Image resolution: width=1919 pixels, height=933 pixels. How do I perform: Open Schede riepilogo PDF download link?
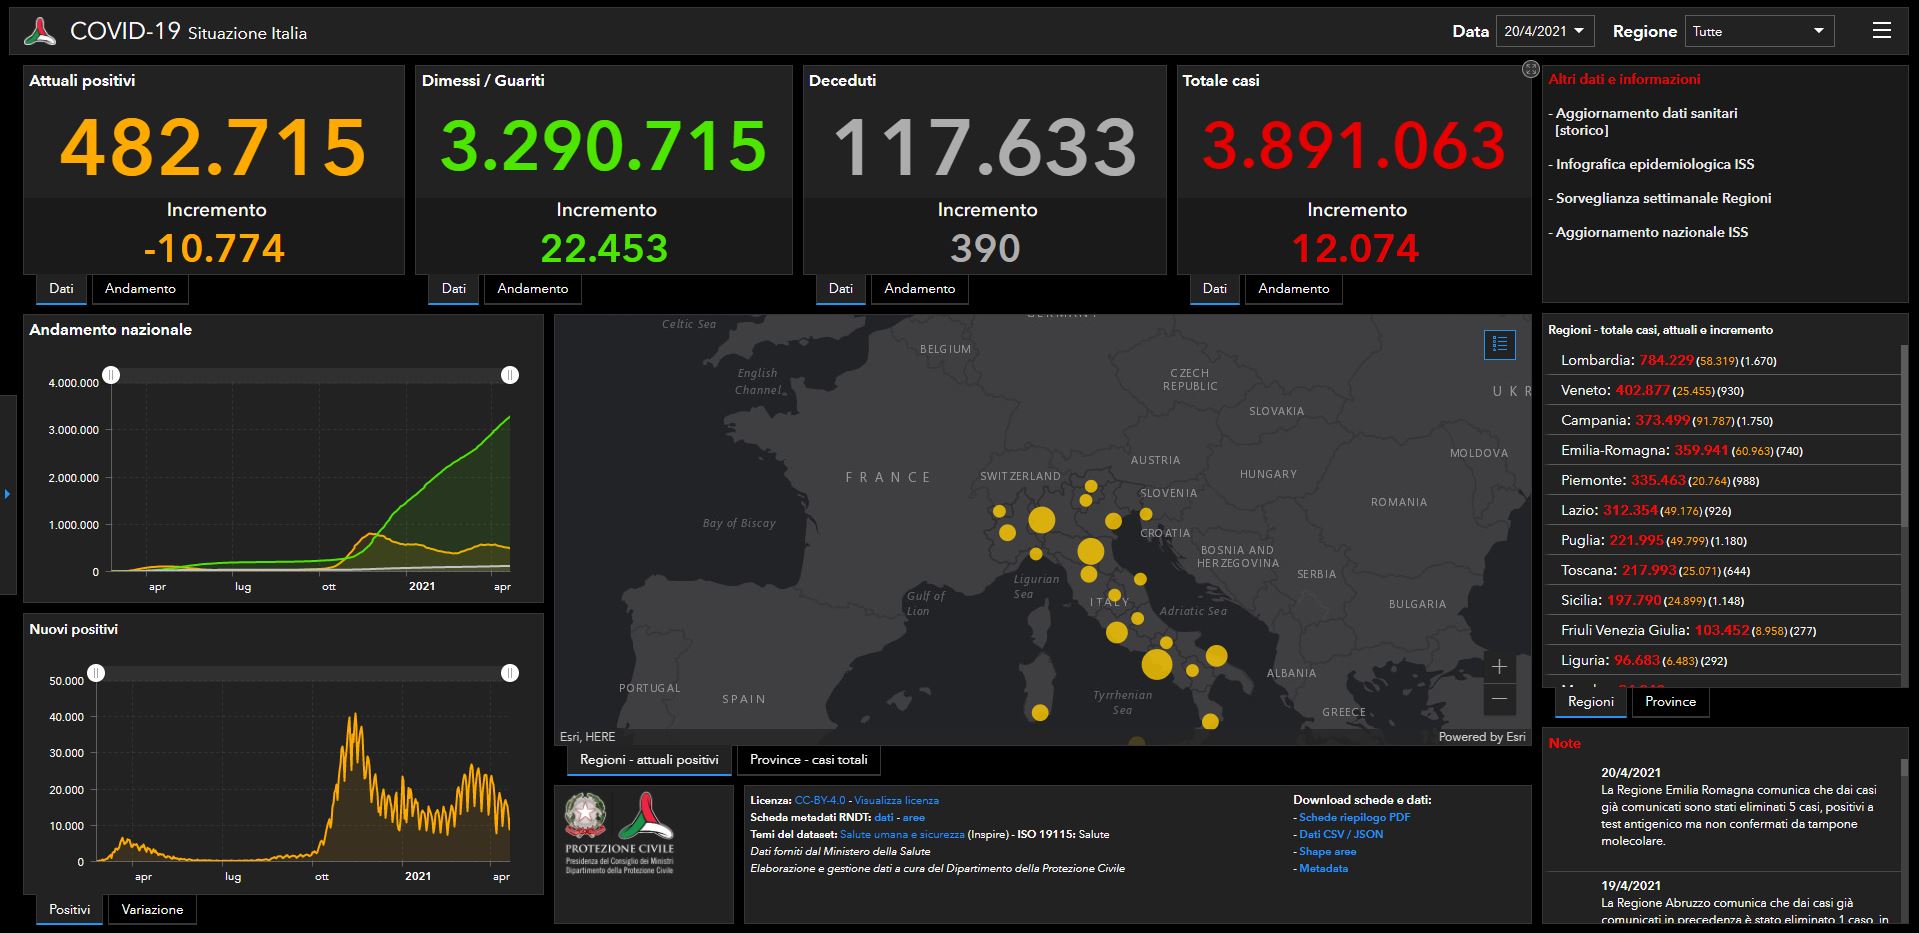(1354, 817)
